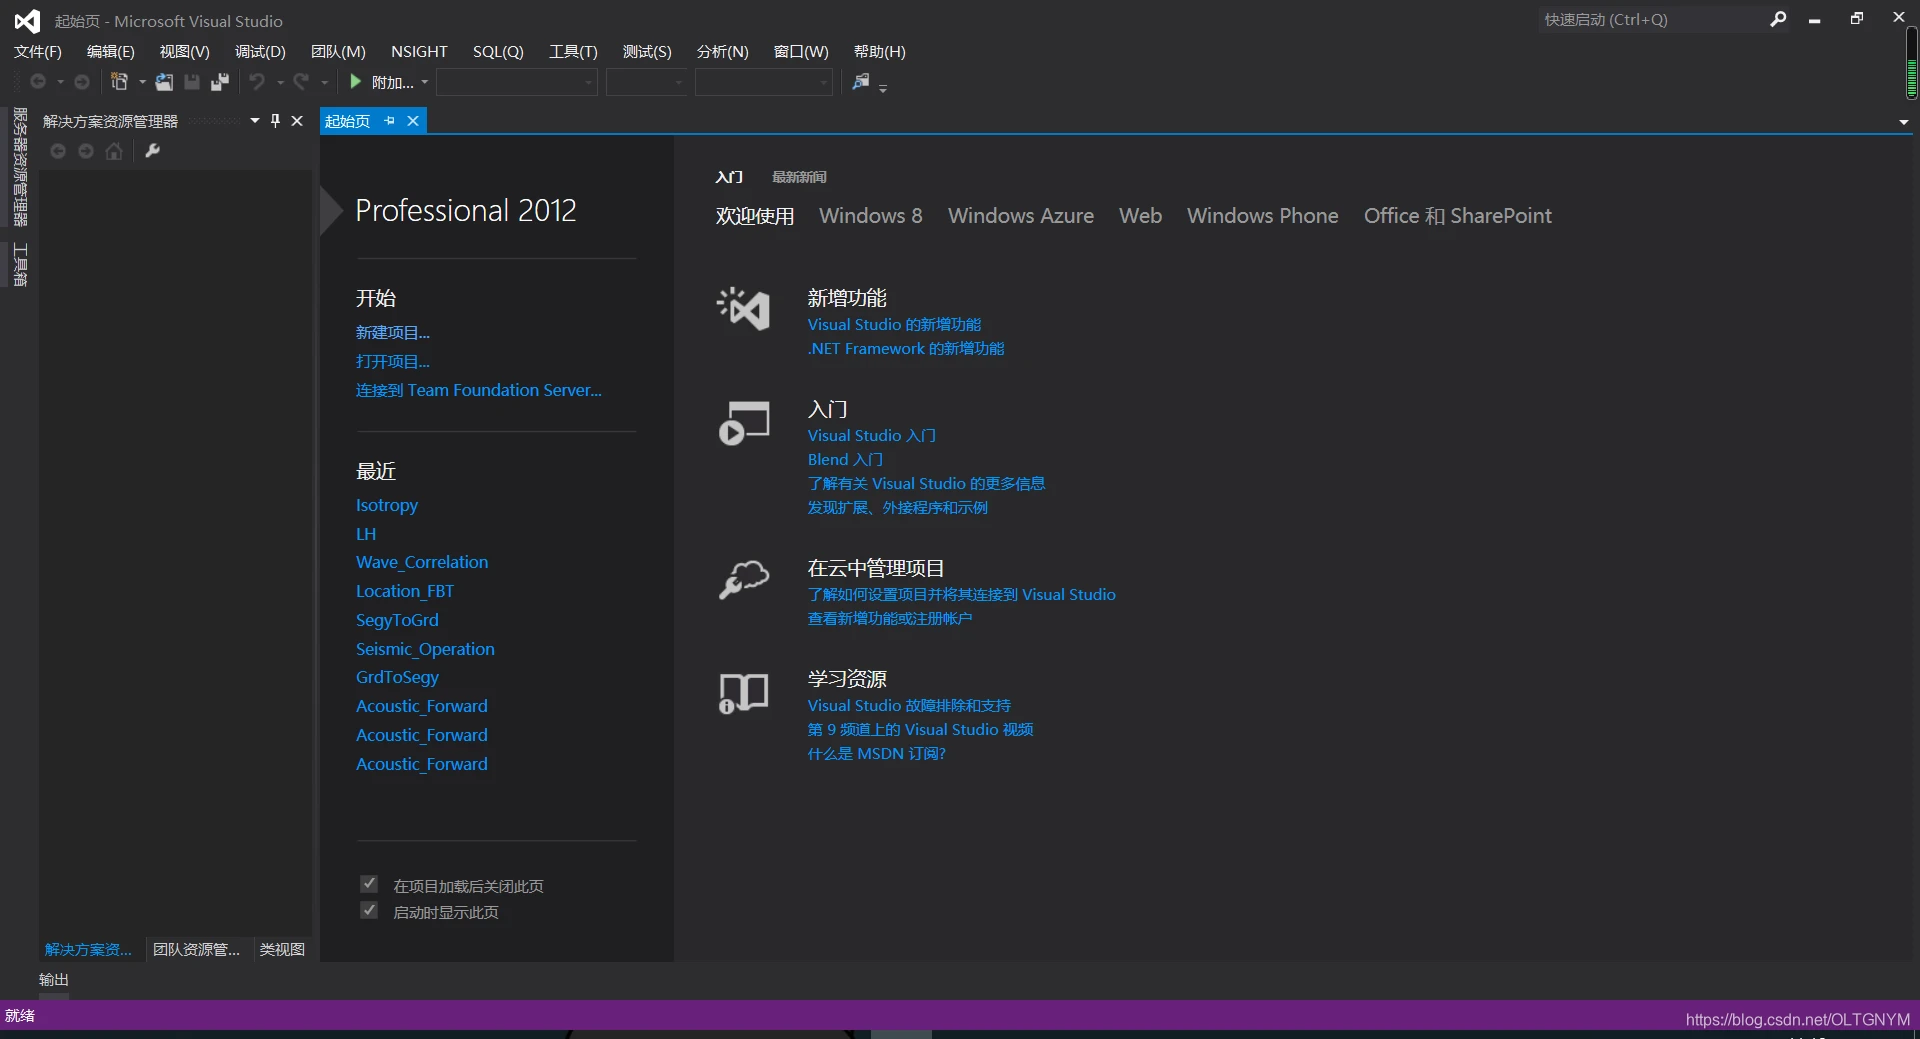Image resolution: width=1920 pixels, height=1039 pixels.
Task: Switch to the 团队资源管... bottom tab
Action: pos(196,949)
